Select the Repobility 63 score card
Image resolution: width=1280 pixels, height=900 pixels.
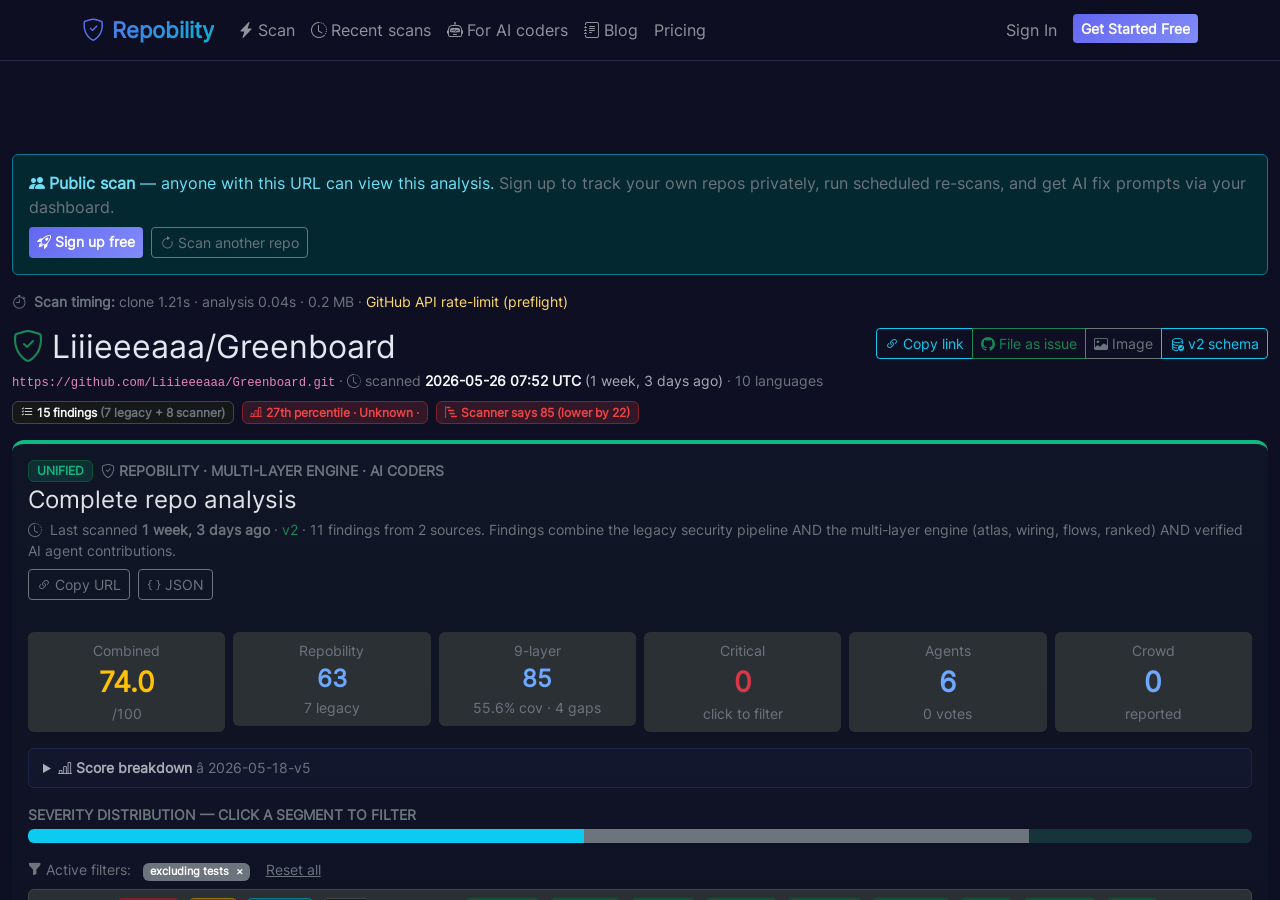332,679
